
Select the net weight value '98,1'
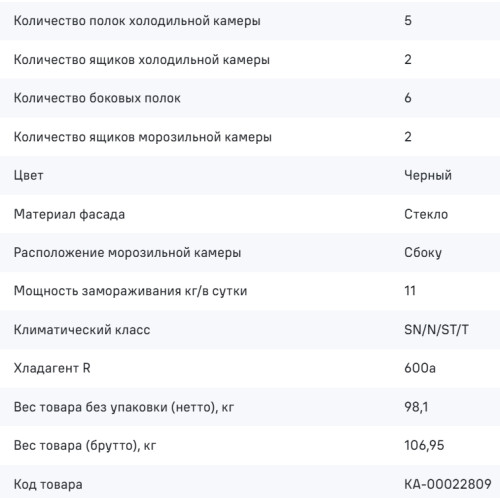click(416, 407)
